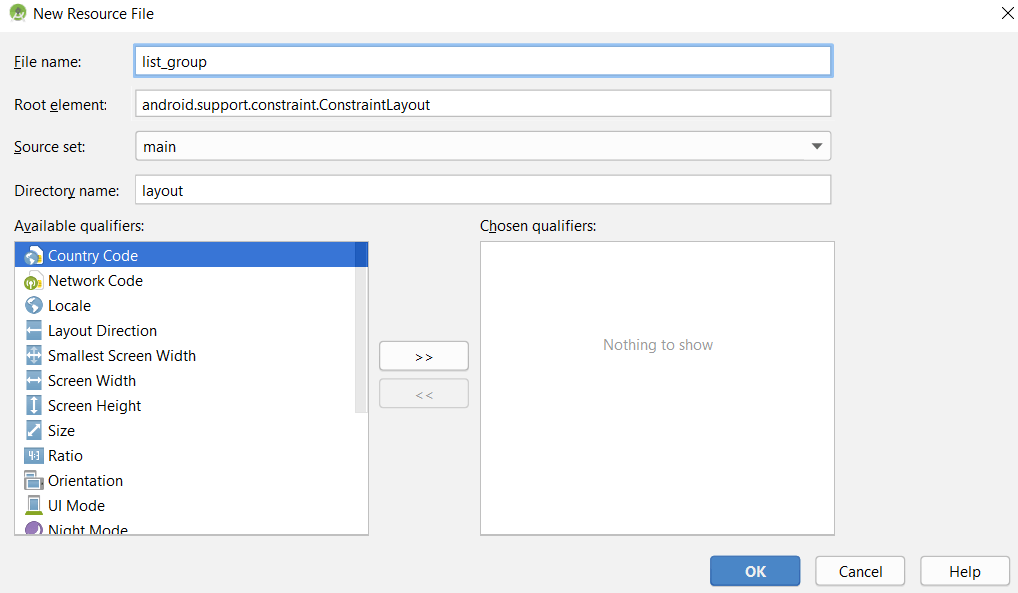
Task: Click the Directory name input field
Action: (482, 190)
